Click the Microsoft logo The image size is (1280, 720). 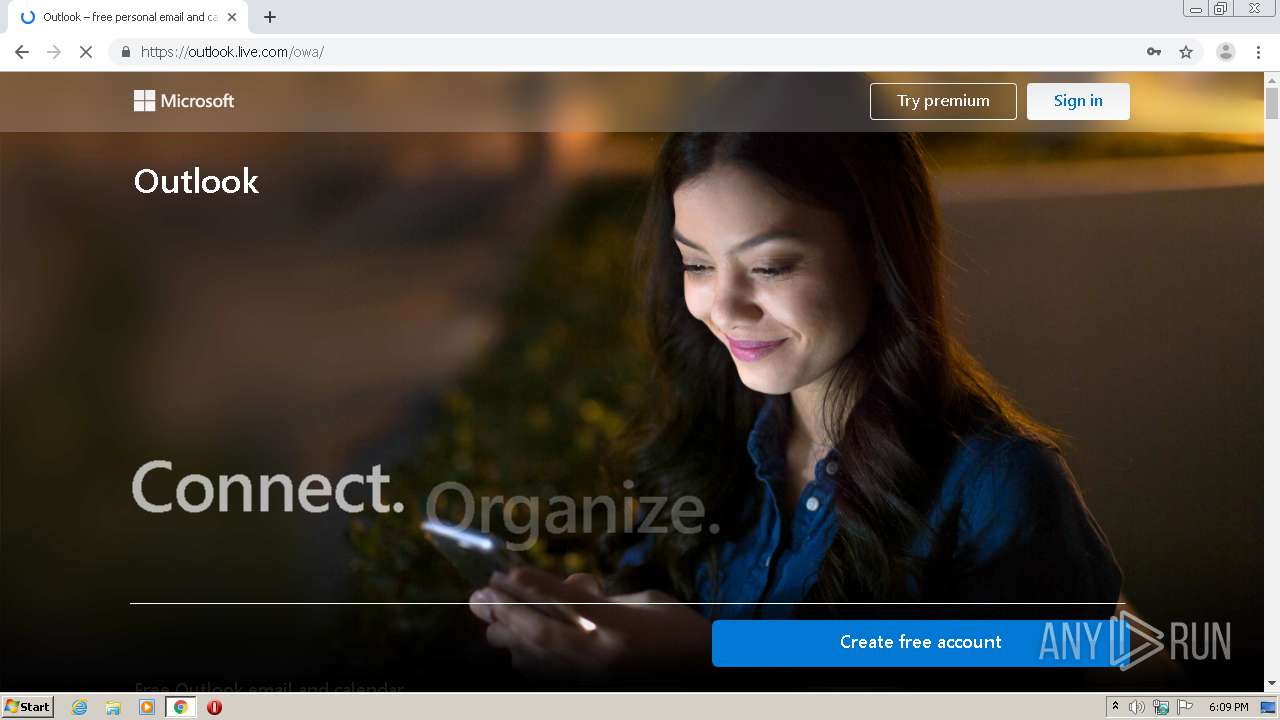click(x=184, y=100)
